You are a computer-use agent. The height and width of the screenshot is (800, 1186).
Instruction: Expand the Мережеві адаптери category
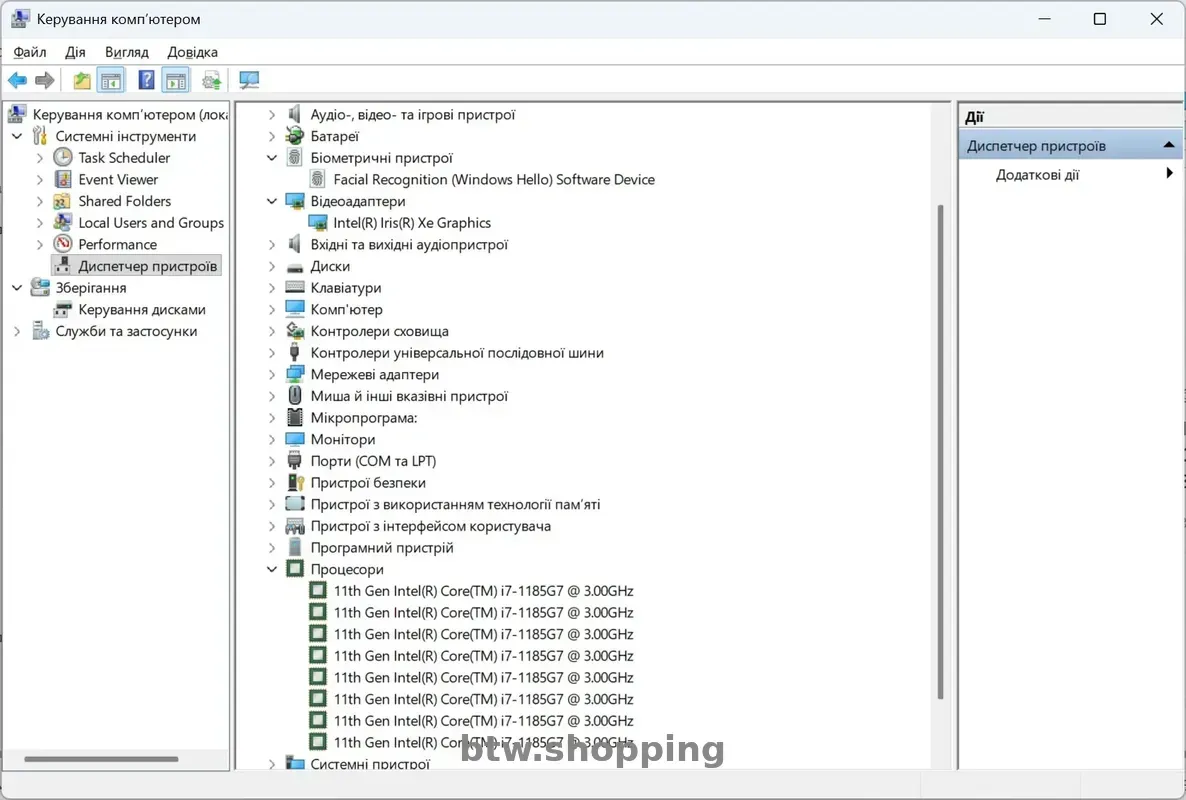272,375
